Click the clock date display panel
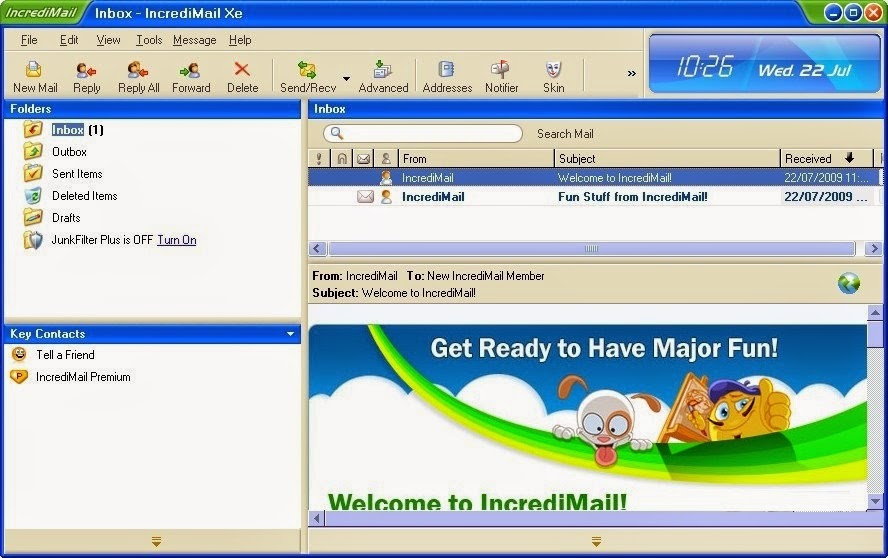The height and width of the screenshot is (558, 888). tap(764, 63)
